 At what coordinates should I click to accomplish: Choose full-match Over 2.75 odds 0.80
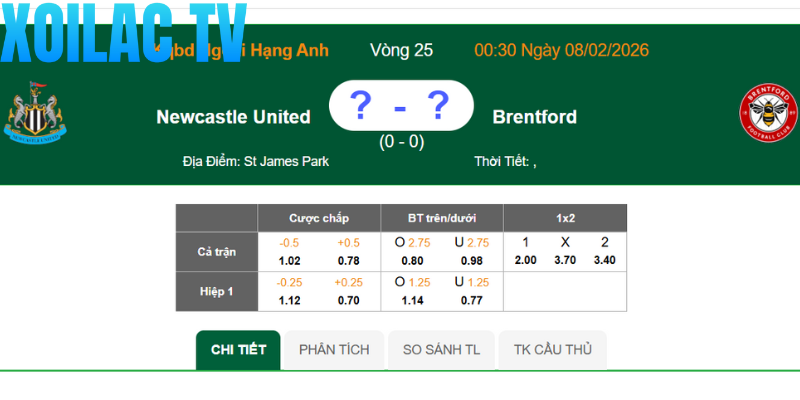(411, 260)
